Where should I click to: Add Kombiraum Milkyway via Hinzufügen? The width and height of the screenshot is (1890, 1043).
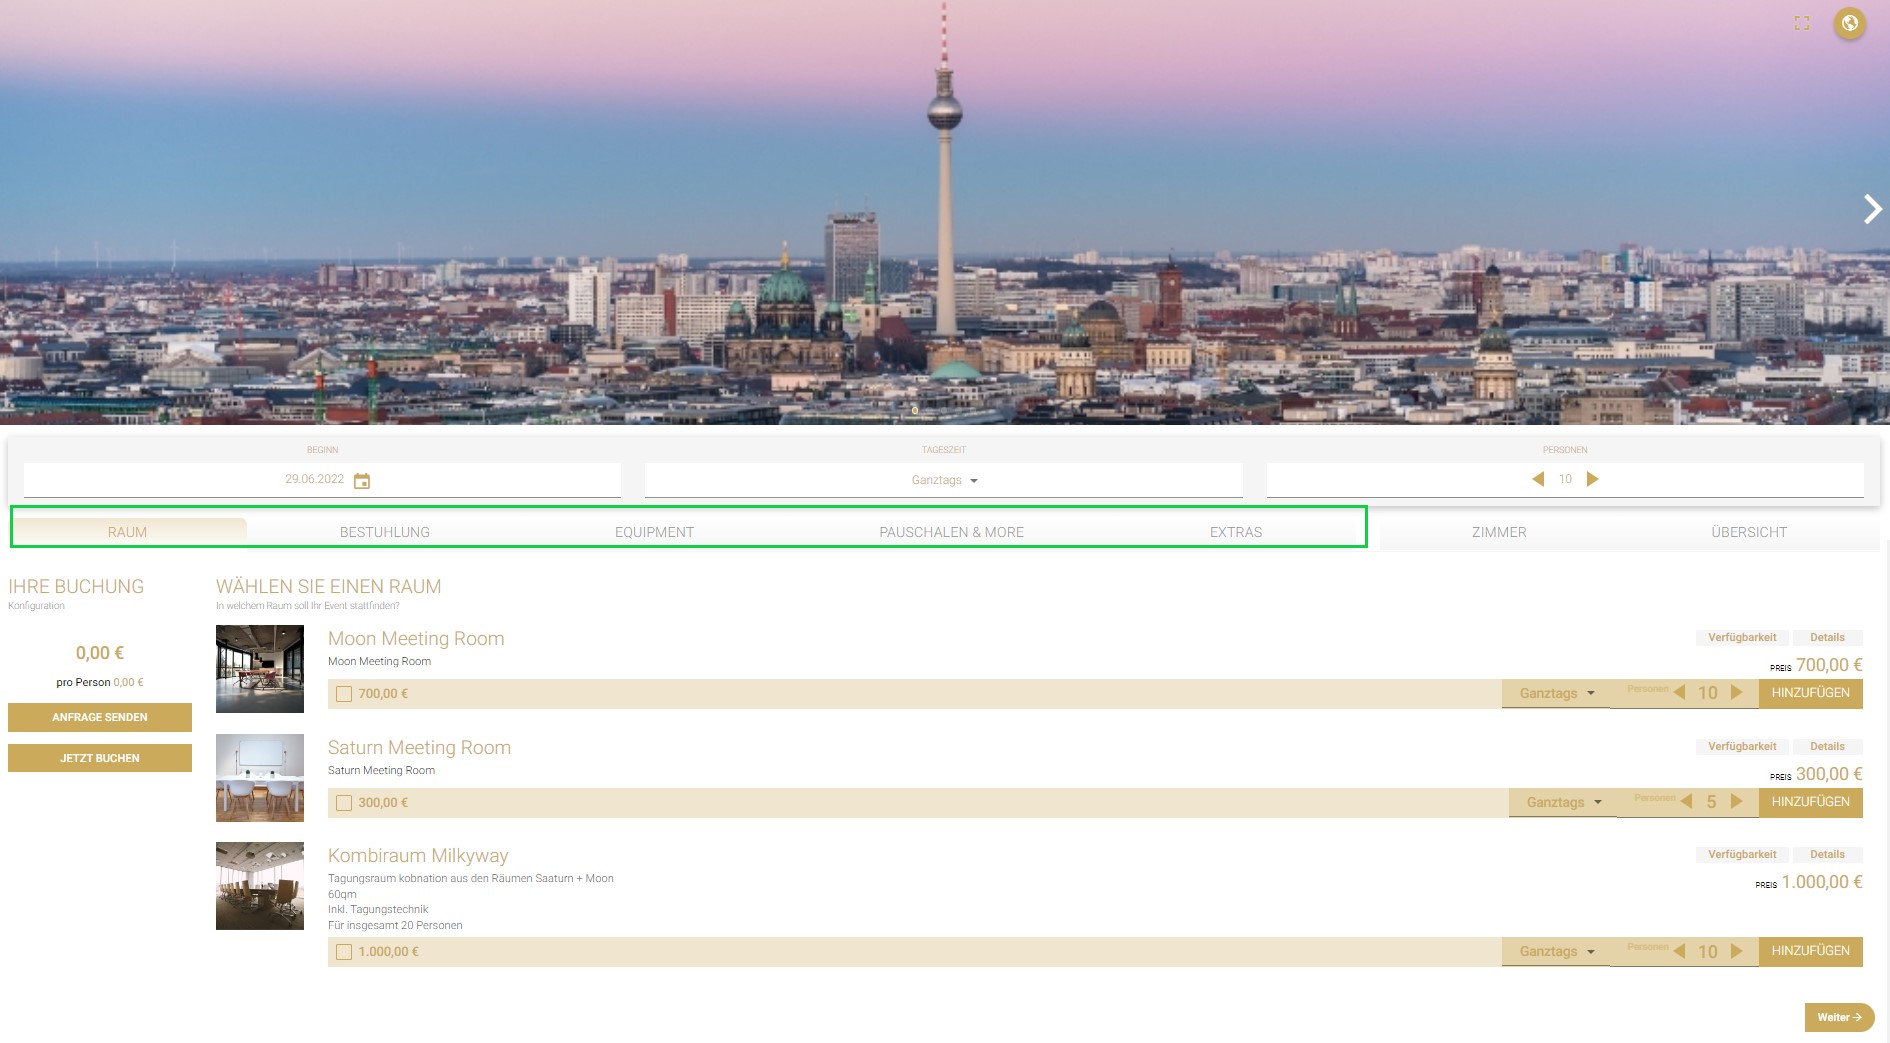[x=1811, y=951]
